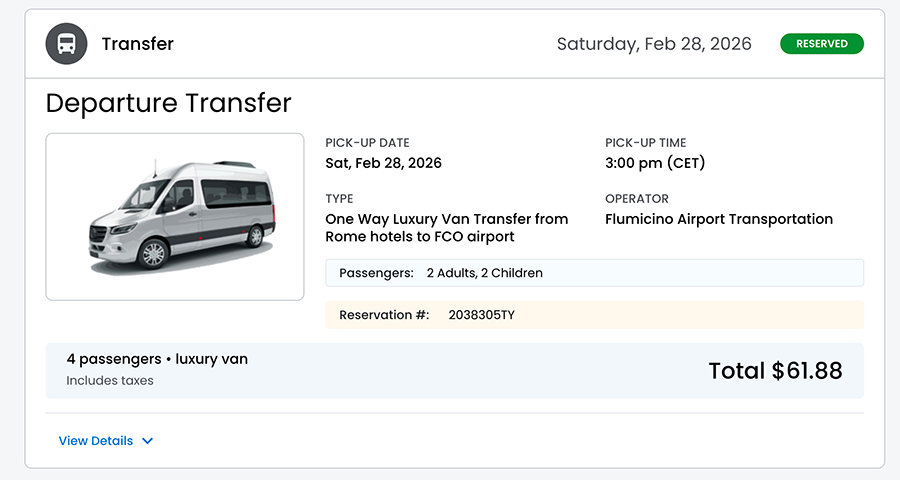Expand details with the chevron arrow

coord(147,441)
